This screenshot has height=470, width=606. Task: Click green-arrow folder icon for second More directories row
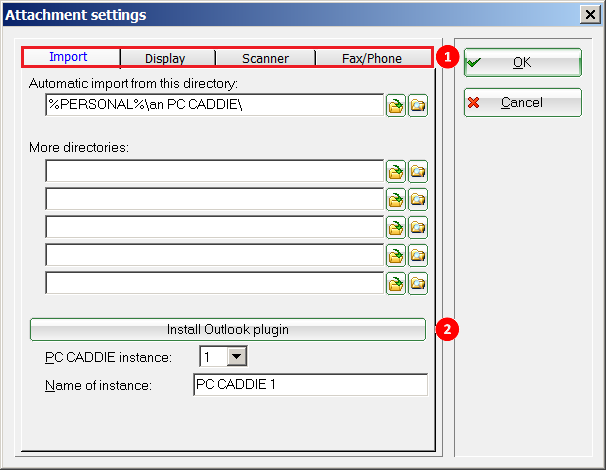(396, 199)
